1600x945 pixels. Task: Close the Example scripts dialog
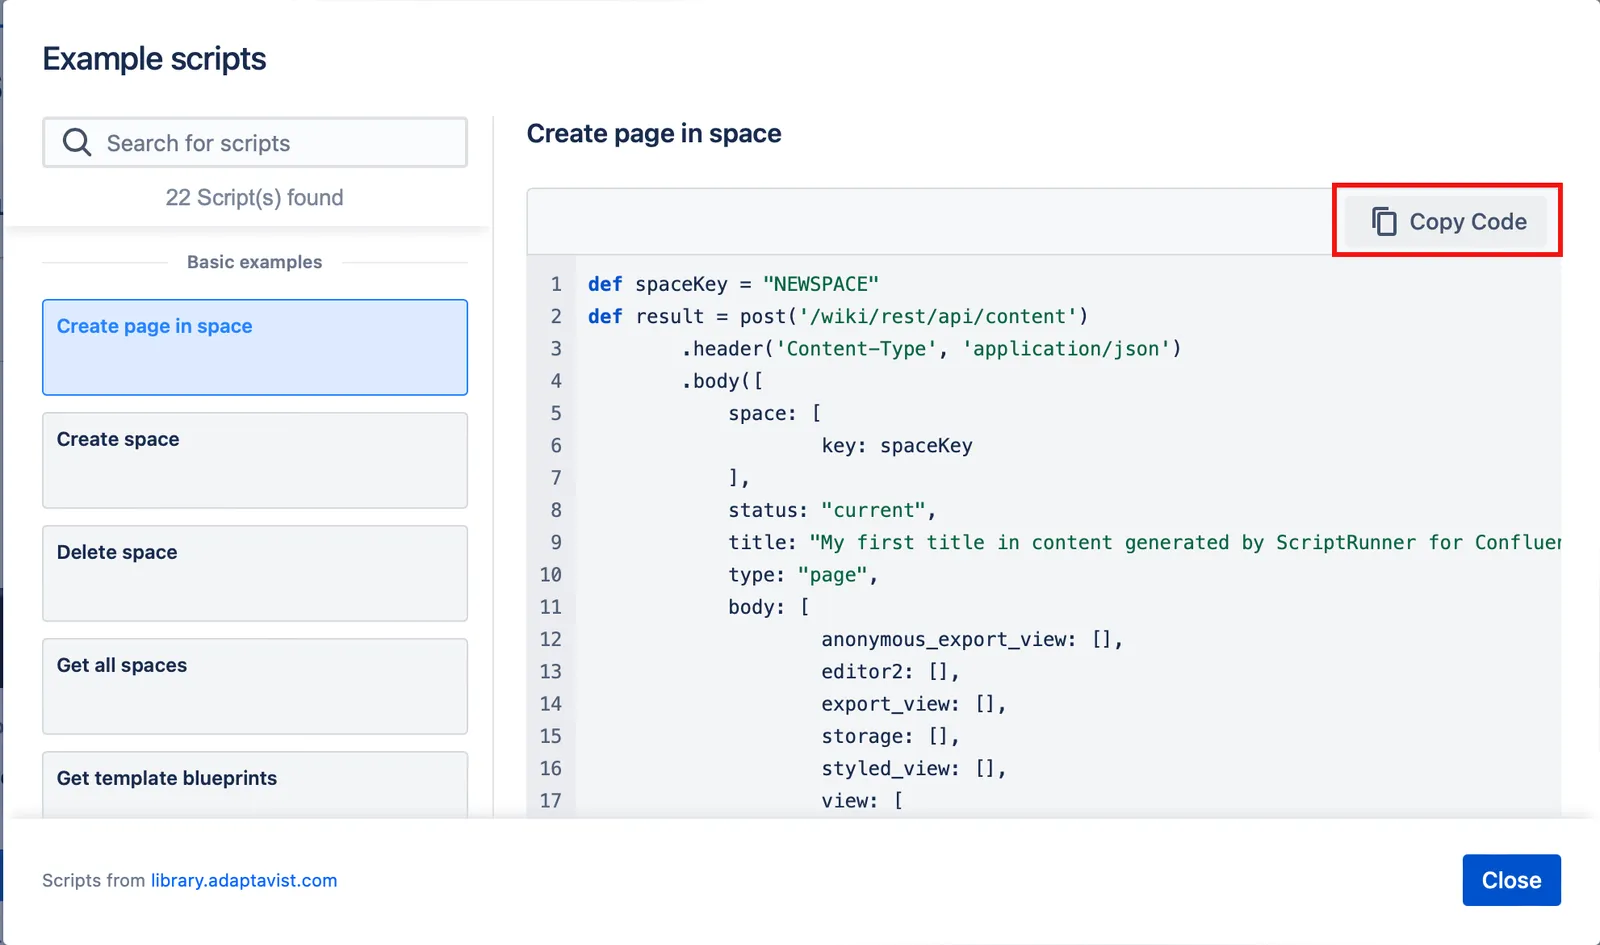tap(1511, 880)
